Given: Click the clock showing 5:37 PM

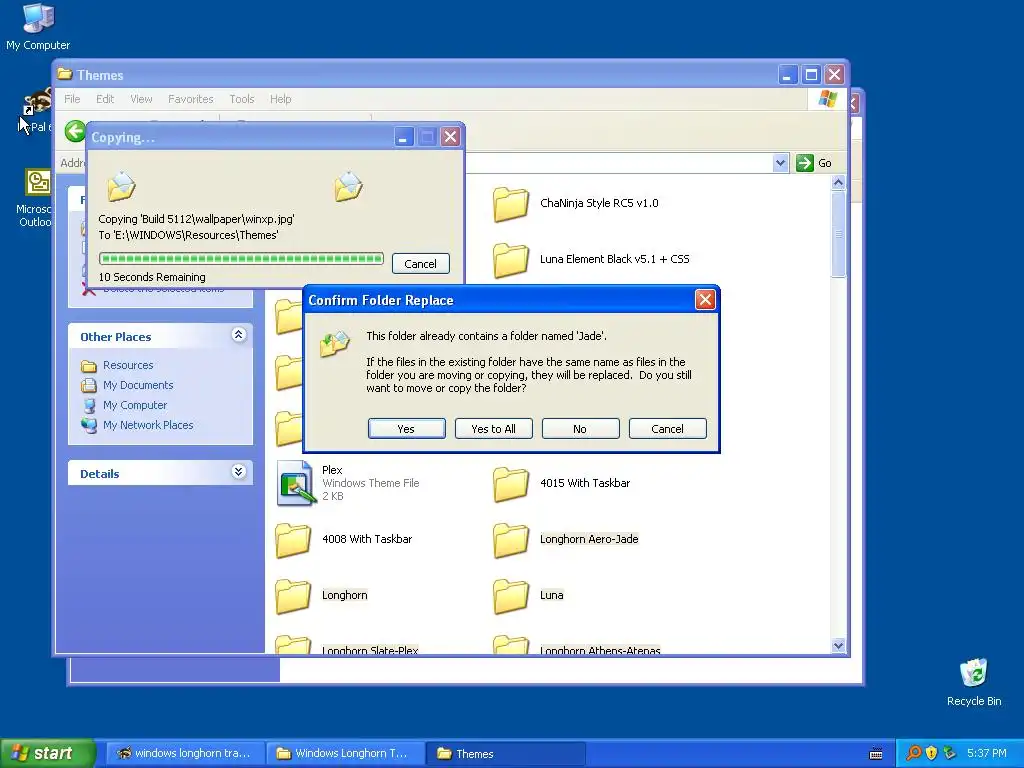Looking at the screenshot, I should (x=987, y=753).
